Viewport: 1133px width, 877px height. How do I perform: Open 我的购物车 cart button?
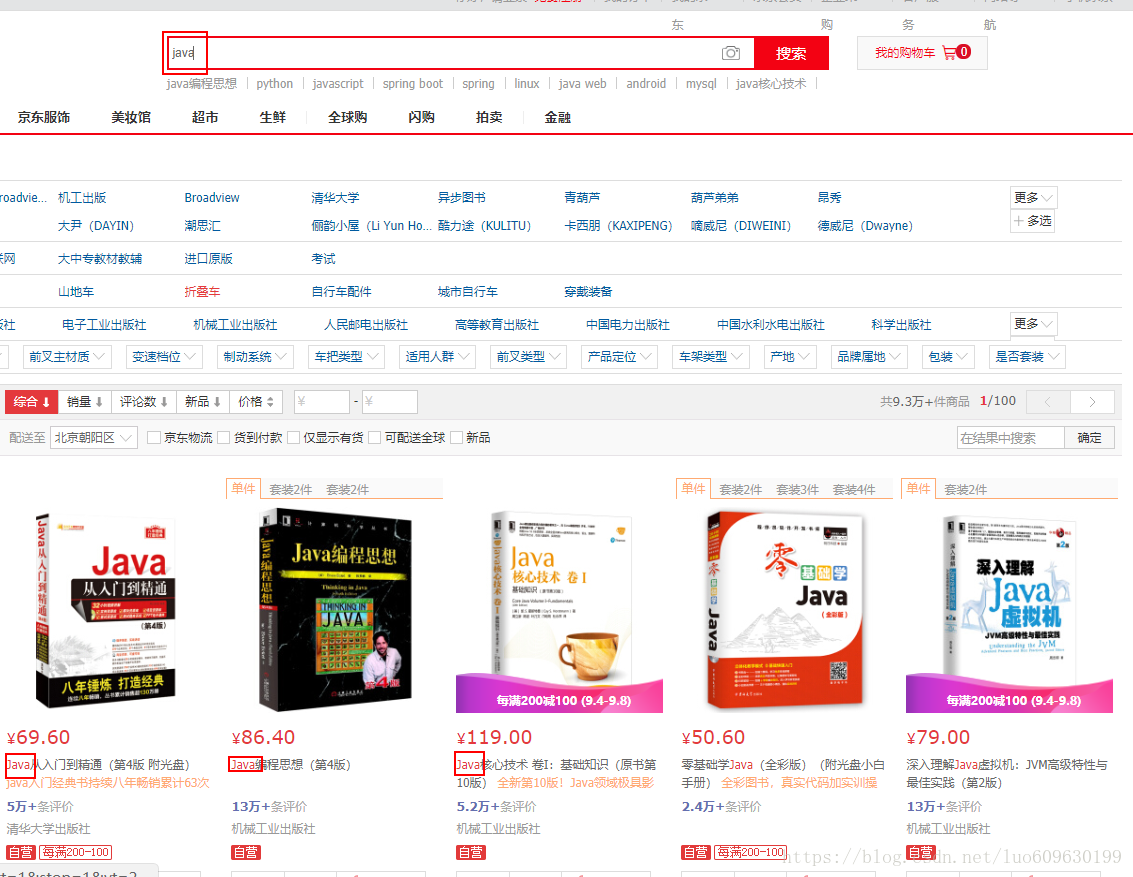922,53
